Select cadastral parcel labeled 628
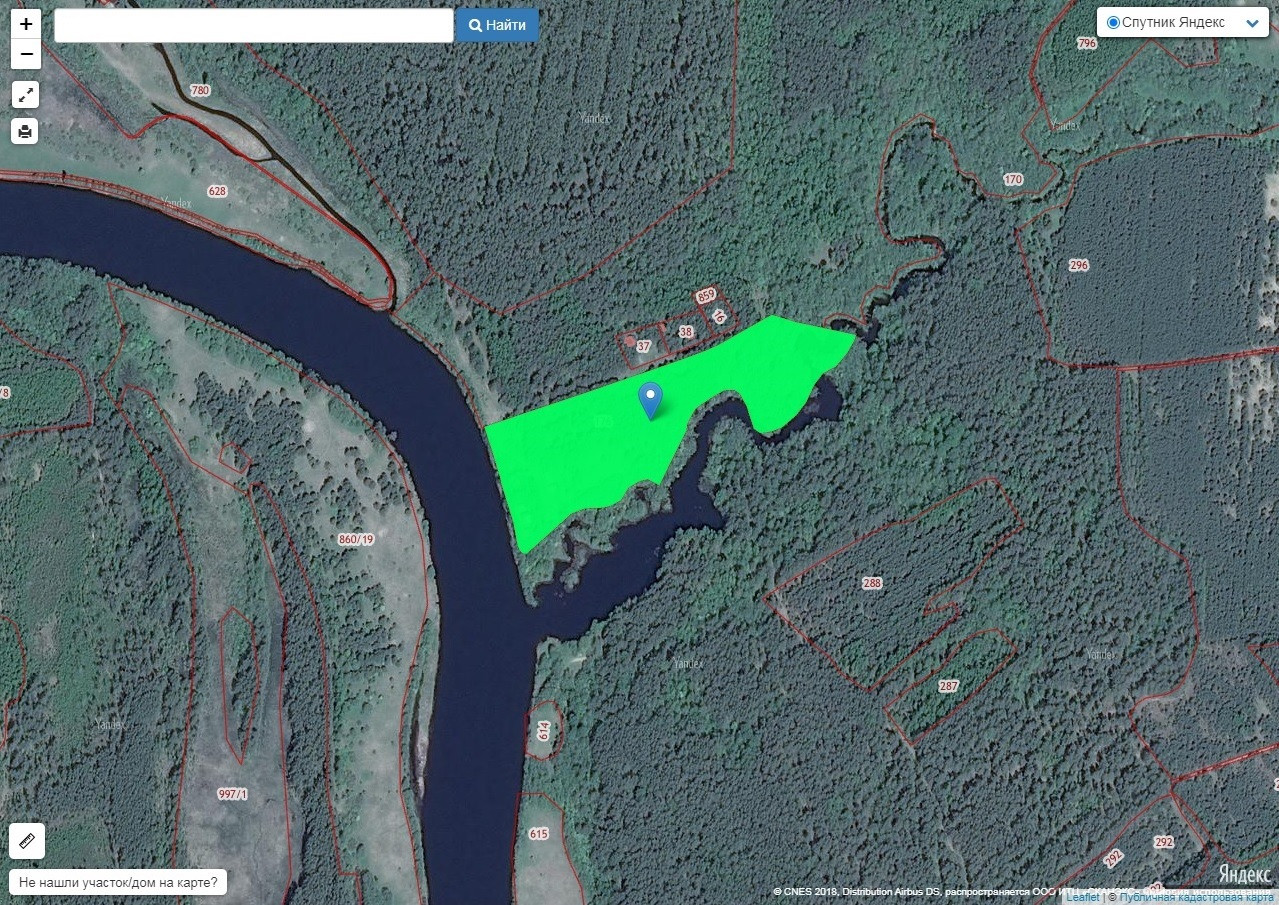This screenshot has height=905, width=1279. [x=217, y=191]
